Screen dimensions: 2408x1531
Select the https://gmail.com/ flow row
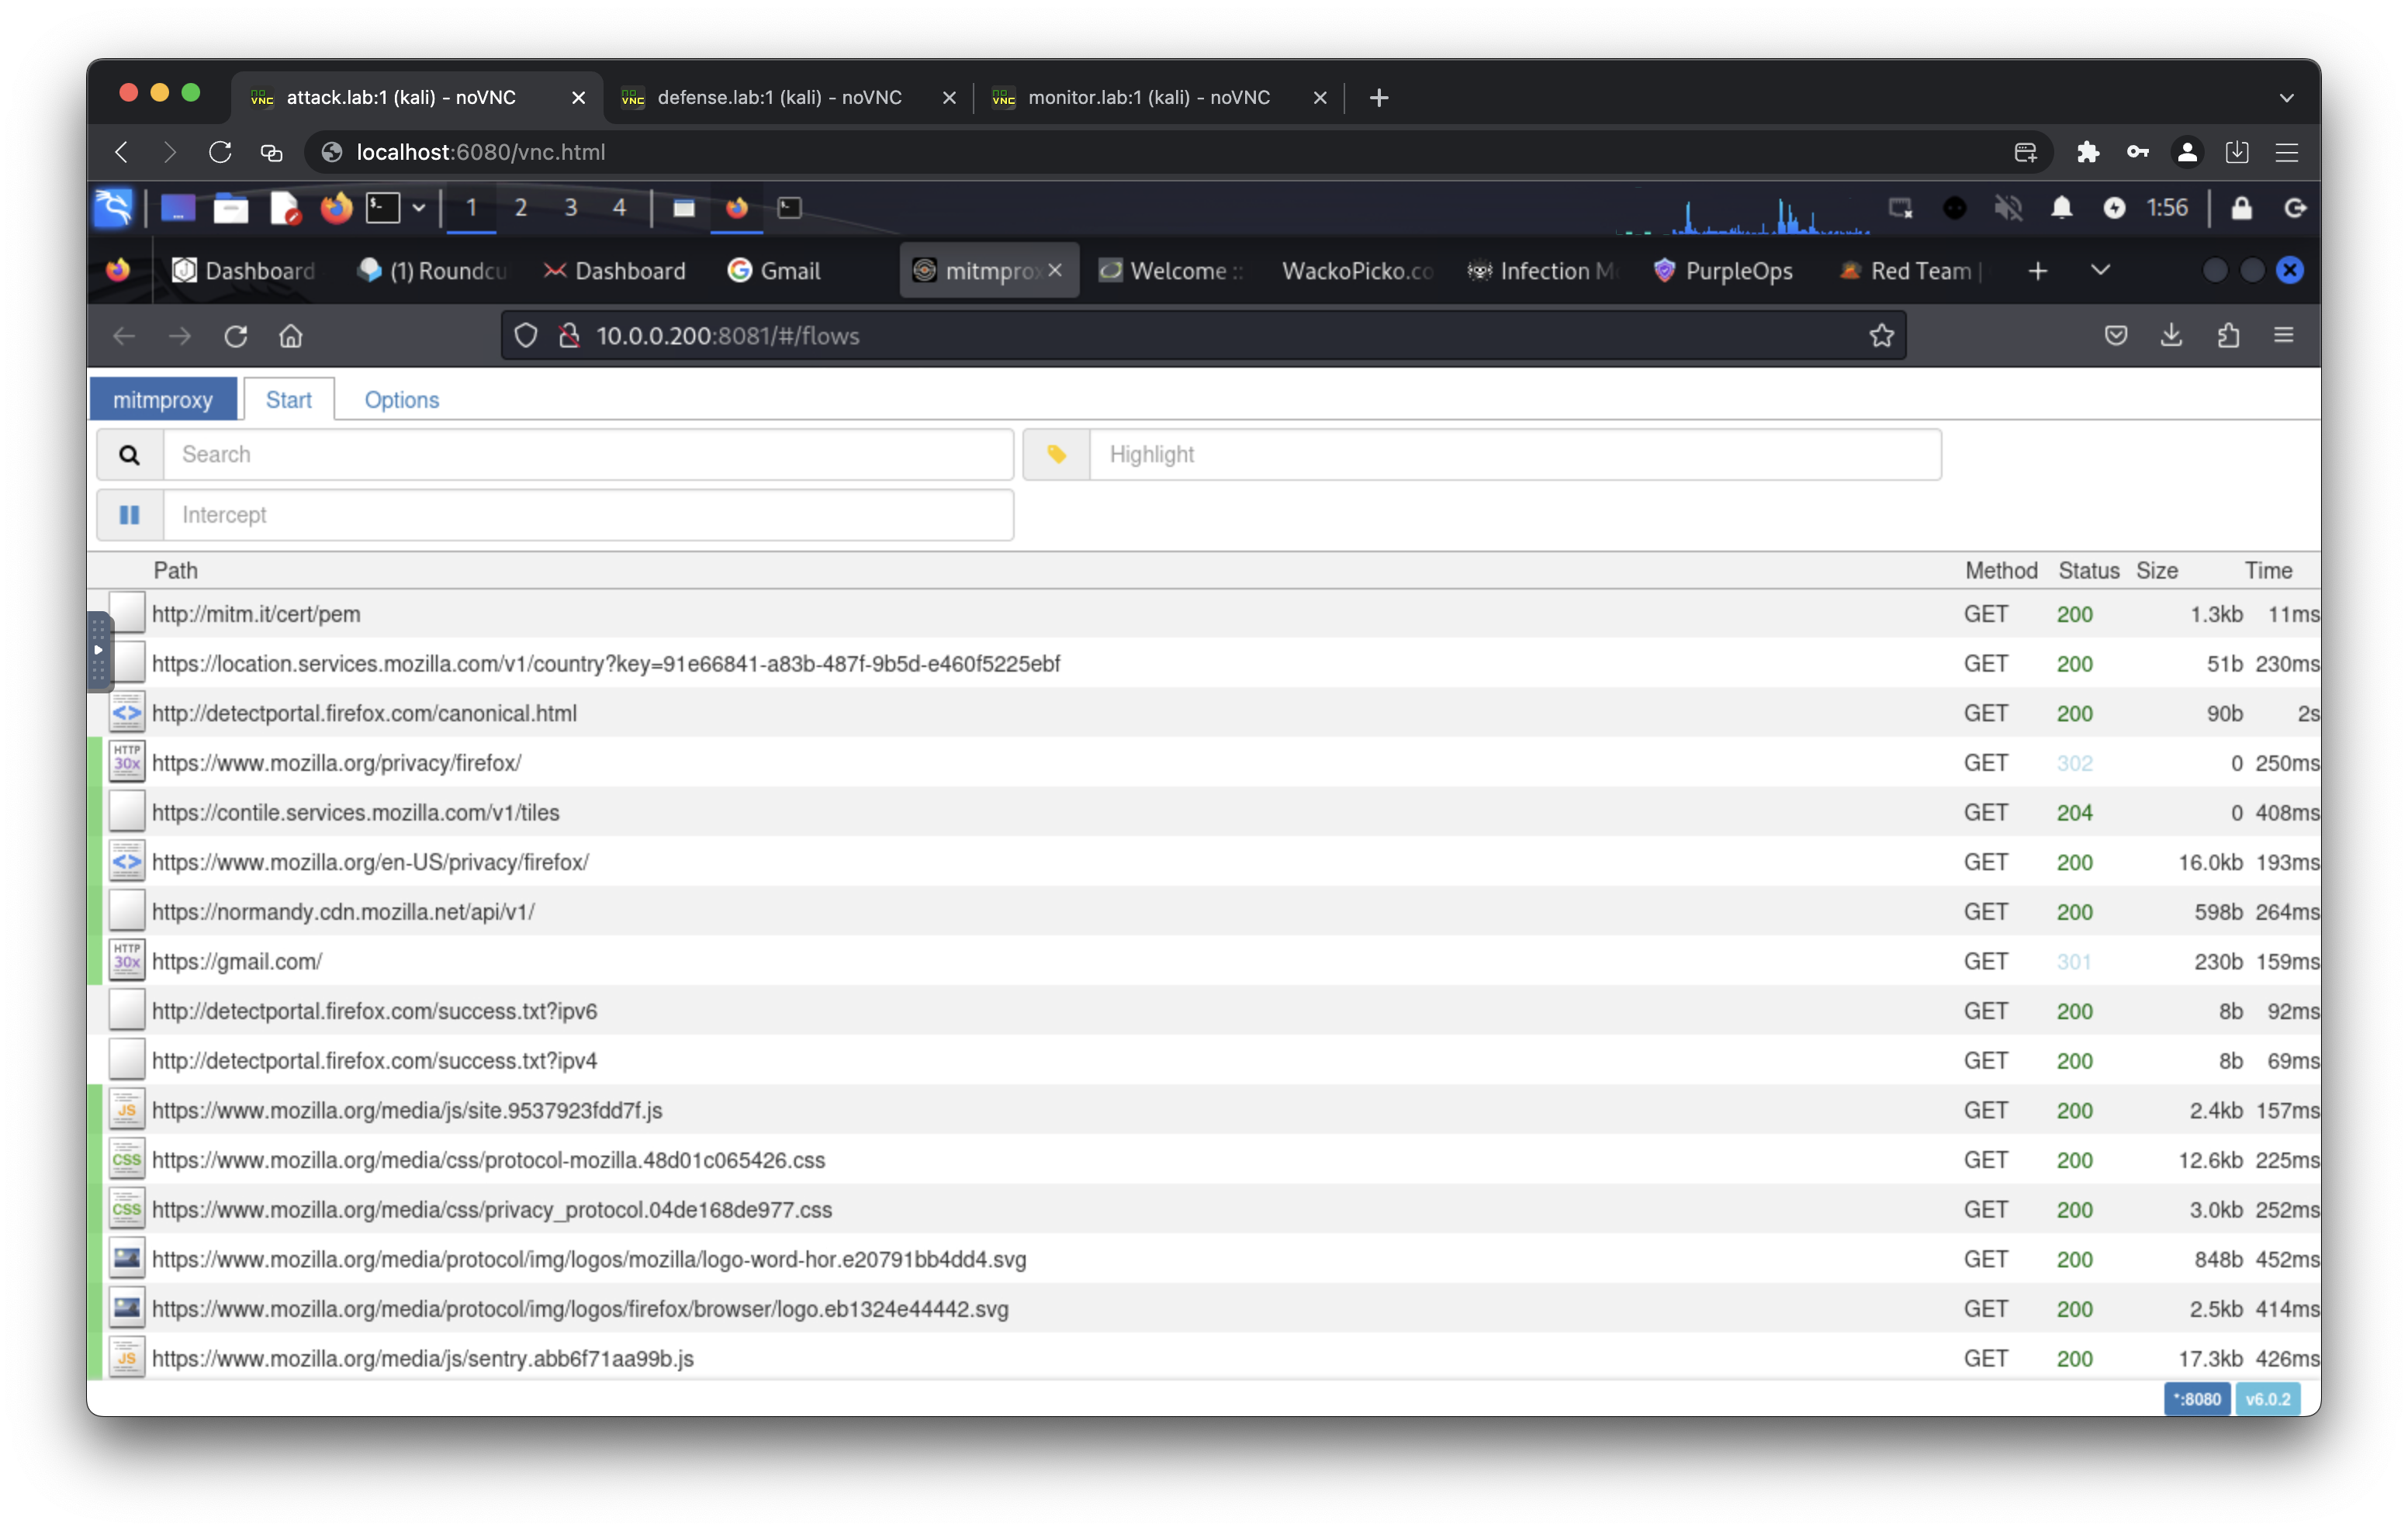tap(237, 962)
